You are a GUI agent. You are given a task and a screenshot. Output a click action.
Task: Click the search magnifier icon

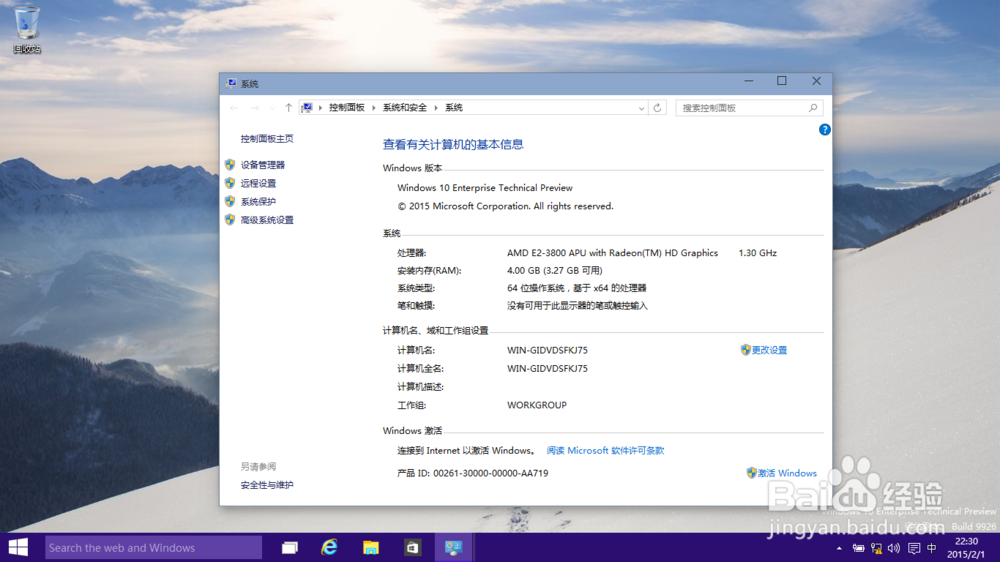[x=812, y=108]
